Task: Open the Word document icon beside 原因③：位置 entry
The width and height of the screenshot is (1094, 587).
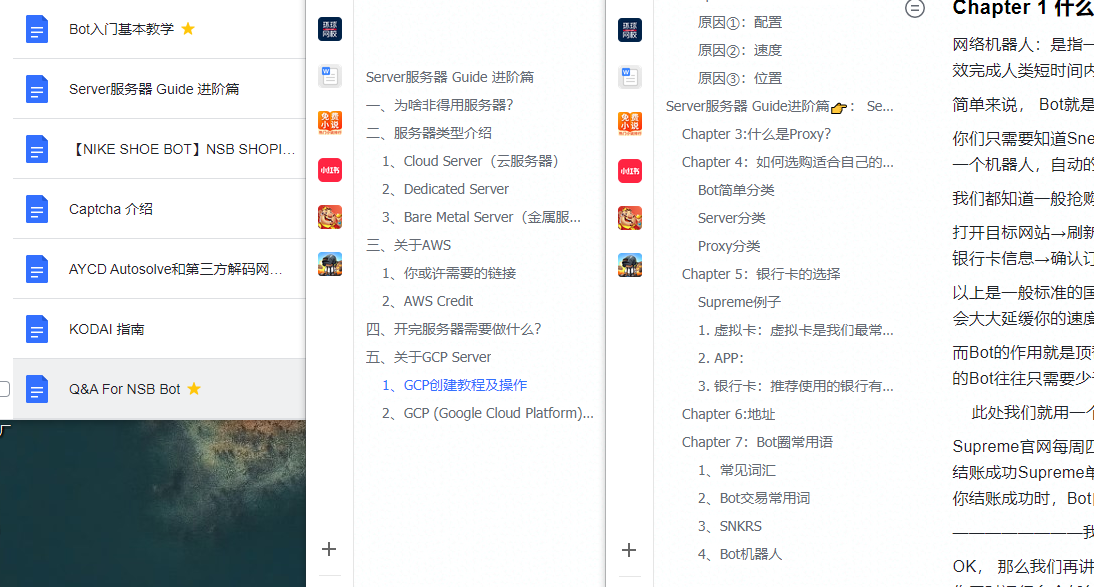Action: tap(630, 77)
